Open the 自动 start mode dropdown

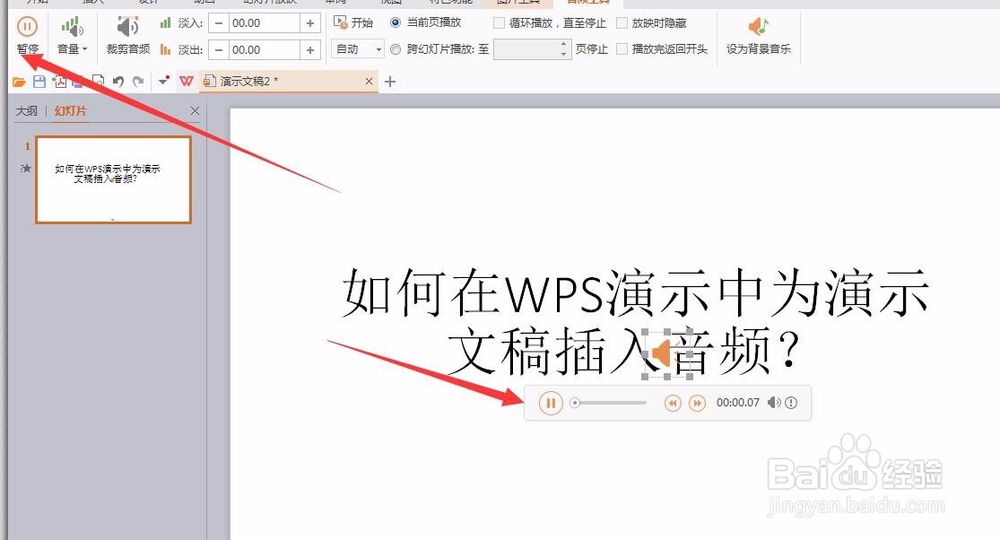pyautogui.click(x=357, y=49)
